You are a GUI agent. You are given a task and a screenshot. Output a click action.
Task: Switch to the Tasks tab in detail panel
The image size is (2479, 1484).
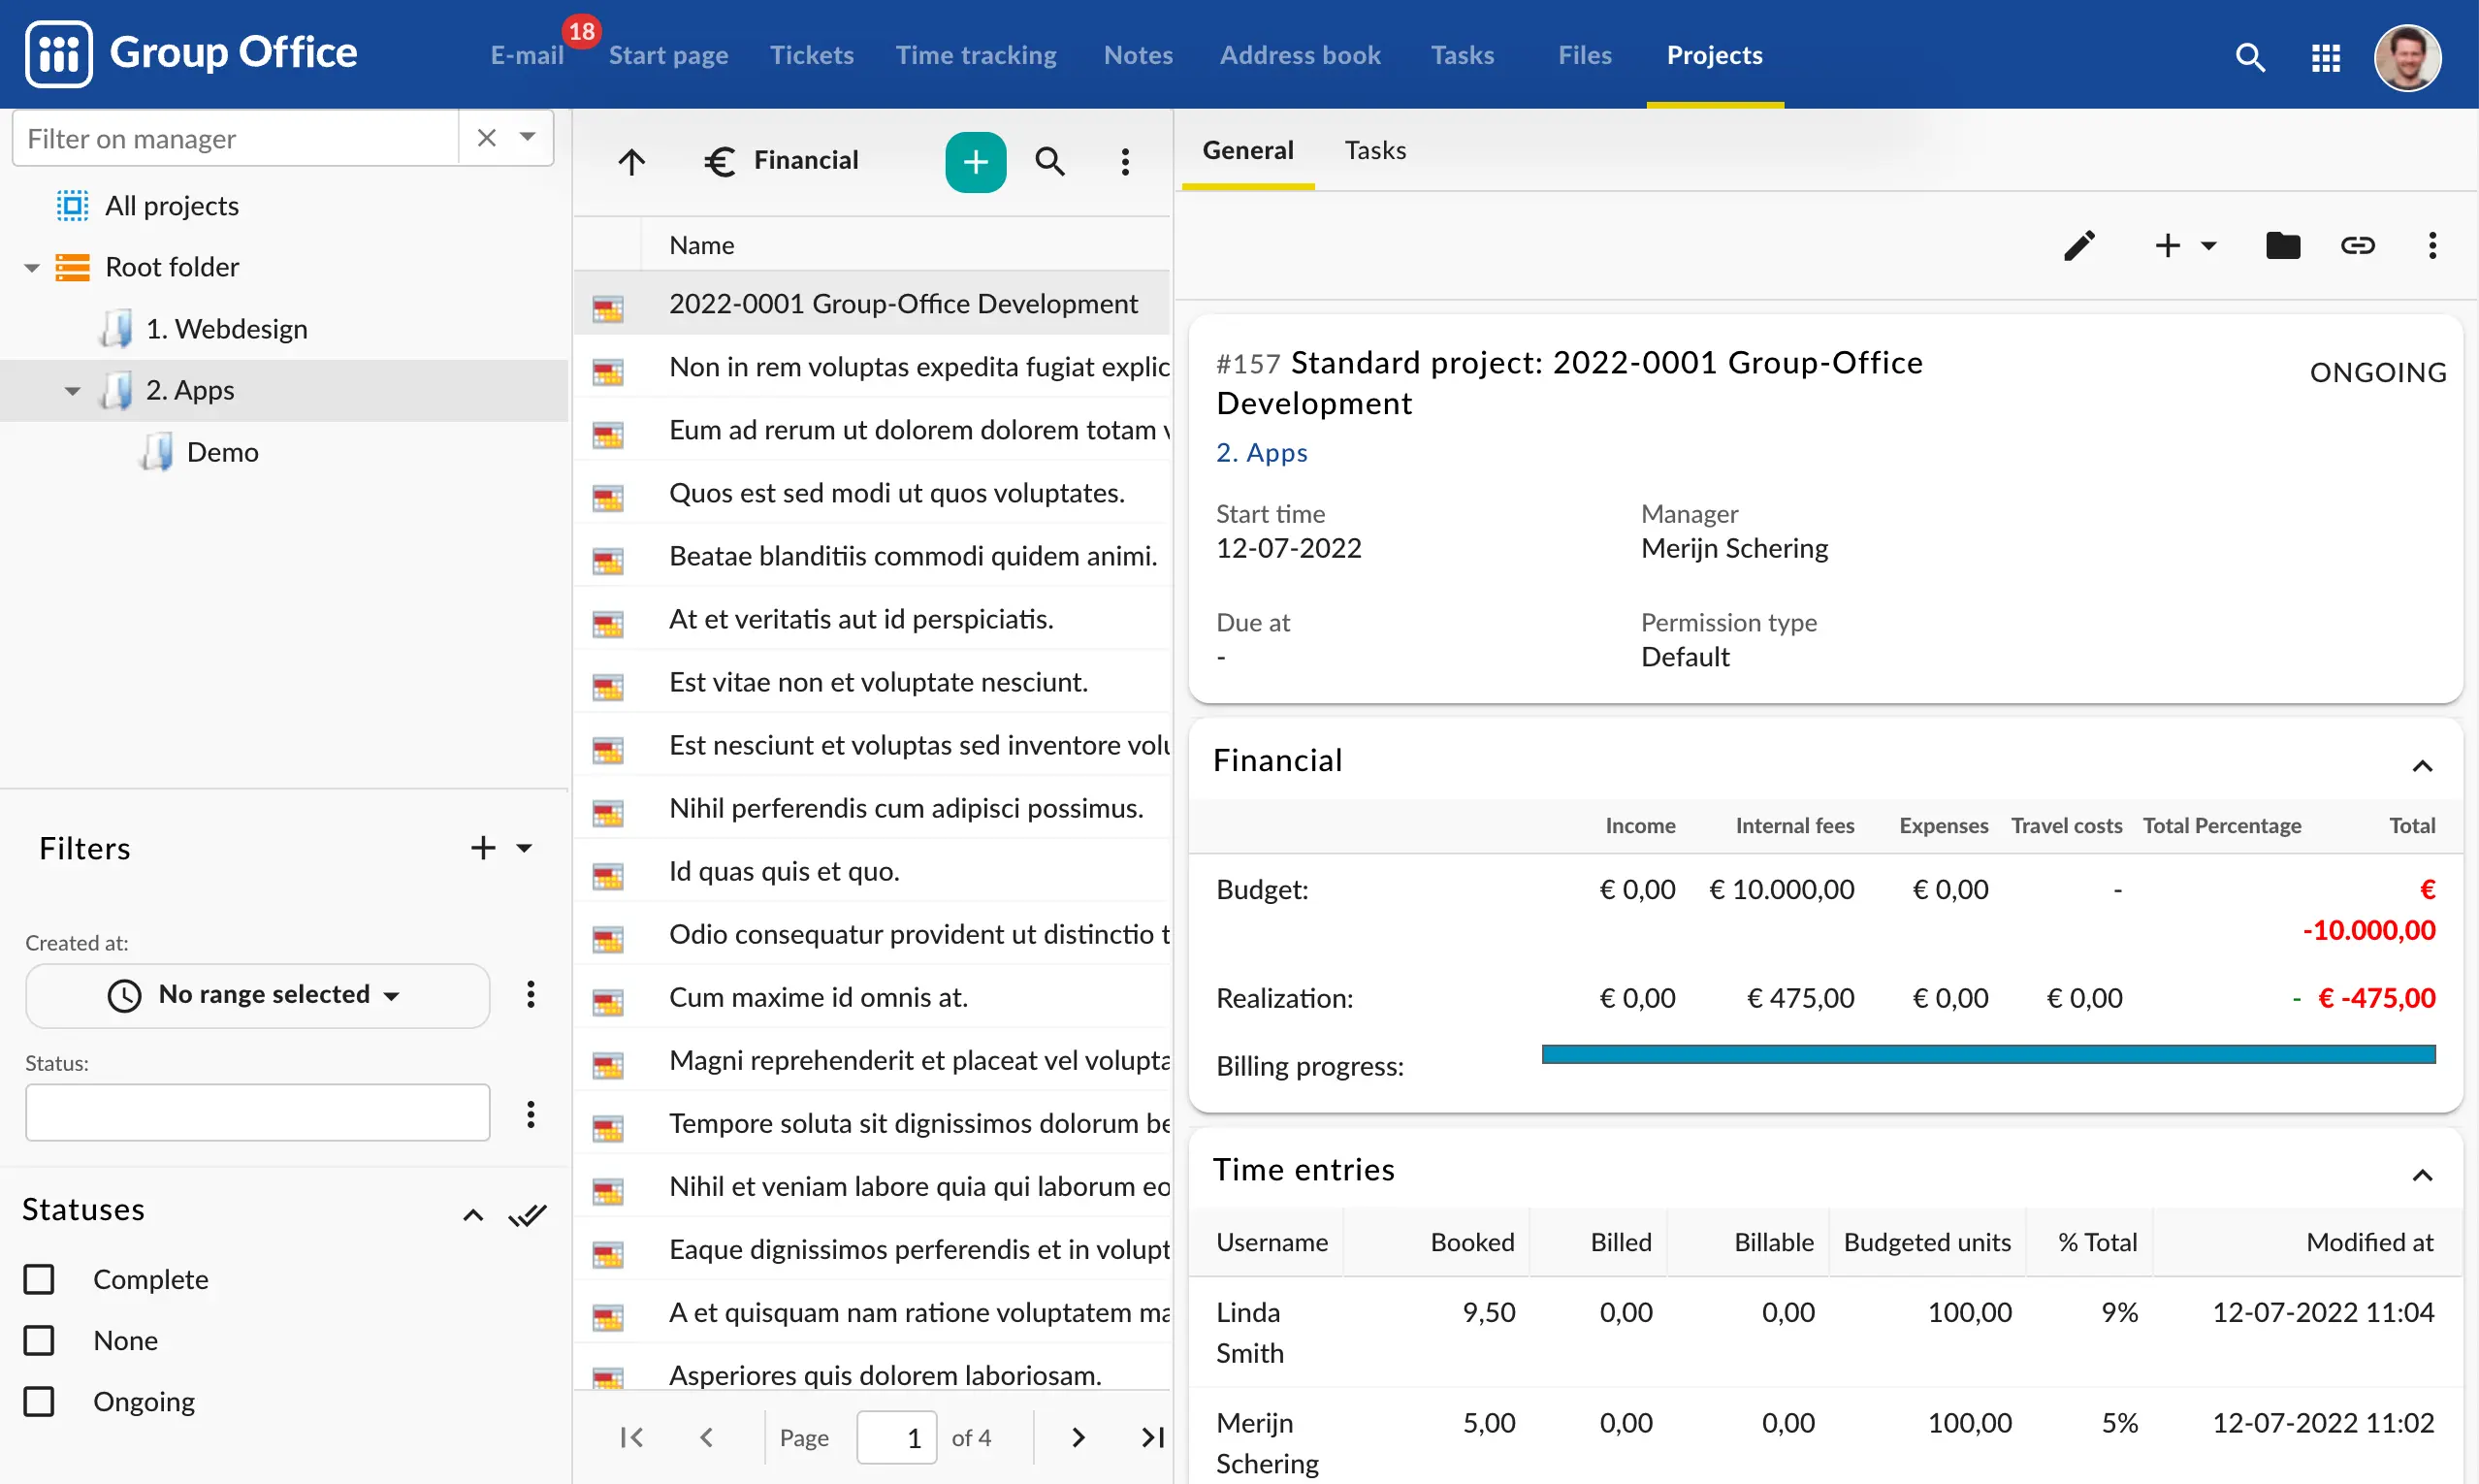pyautogui.click(x=1375, y=150)
